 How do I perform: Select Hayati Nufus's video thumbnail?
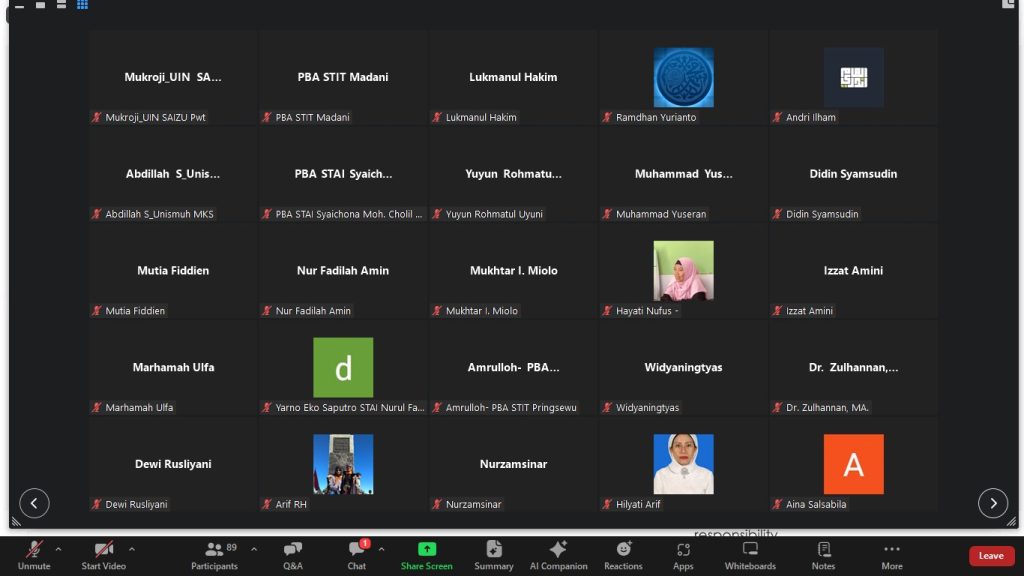(x=683, y=270)
